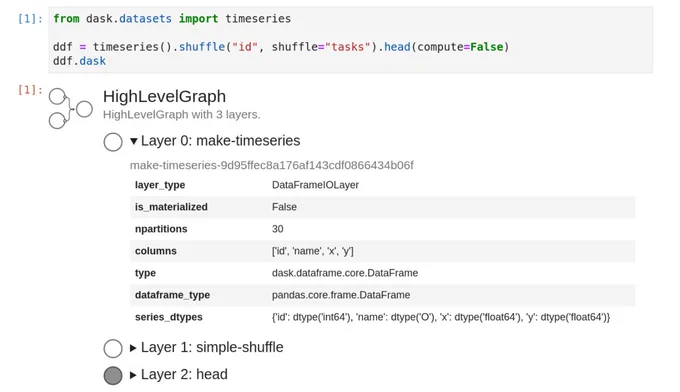Click the 'from dask.datasets import timeseries' line

coord(172,19)
